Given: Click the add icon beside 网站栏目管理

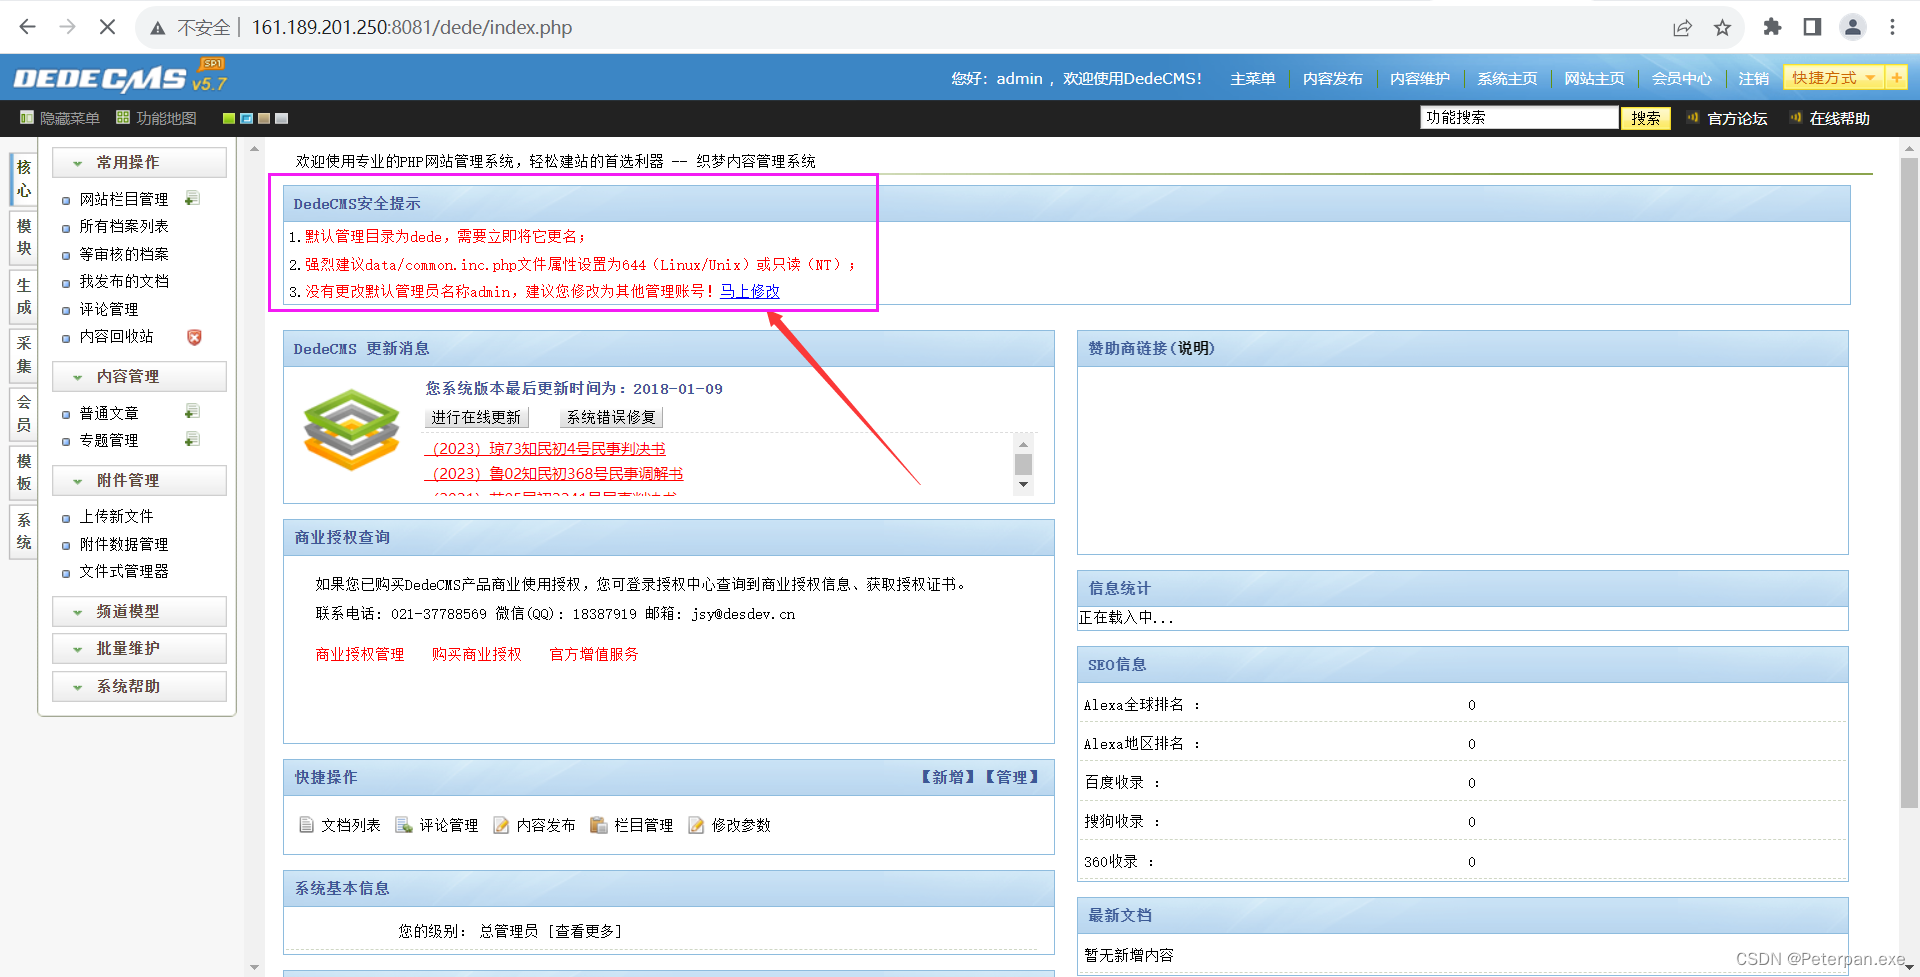Looking at the screenshot, I should click(192, 198).
